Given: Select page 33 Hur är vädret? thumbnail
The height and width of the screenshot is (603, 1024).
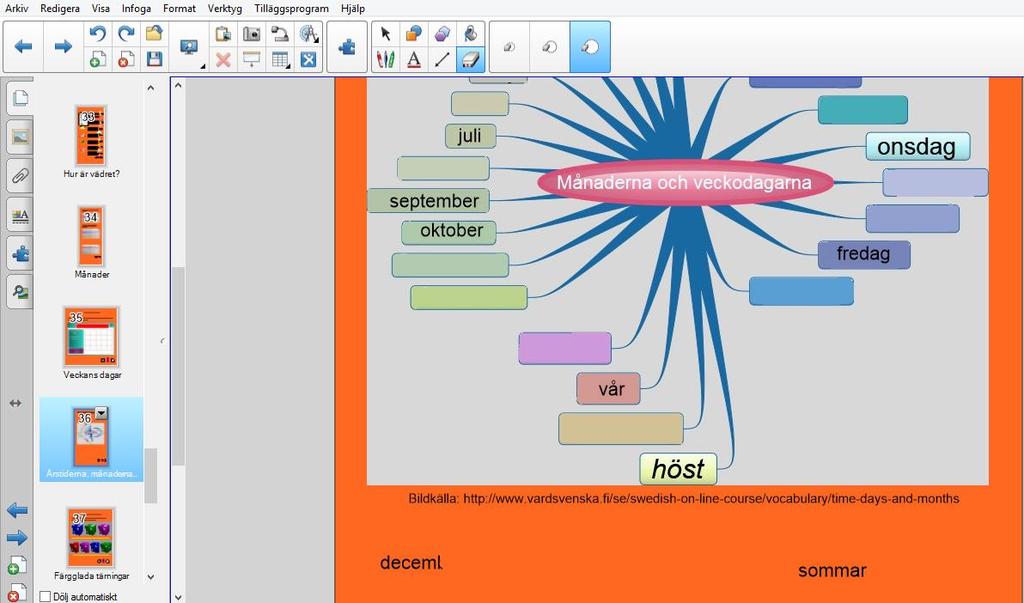Looking at the screenshot, I should (91, 135).
